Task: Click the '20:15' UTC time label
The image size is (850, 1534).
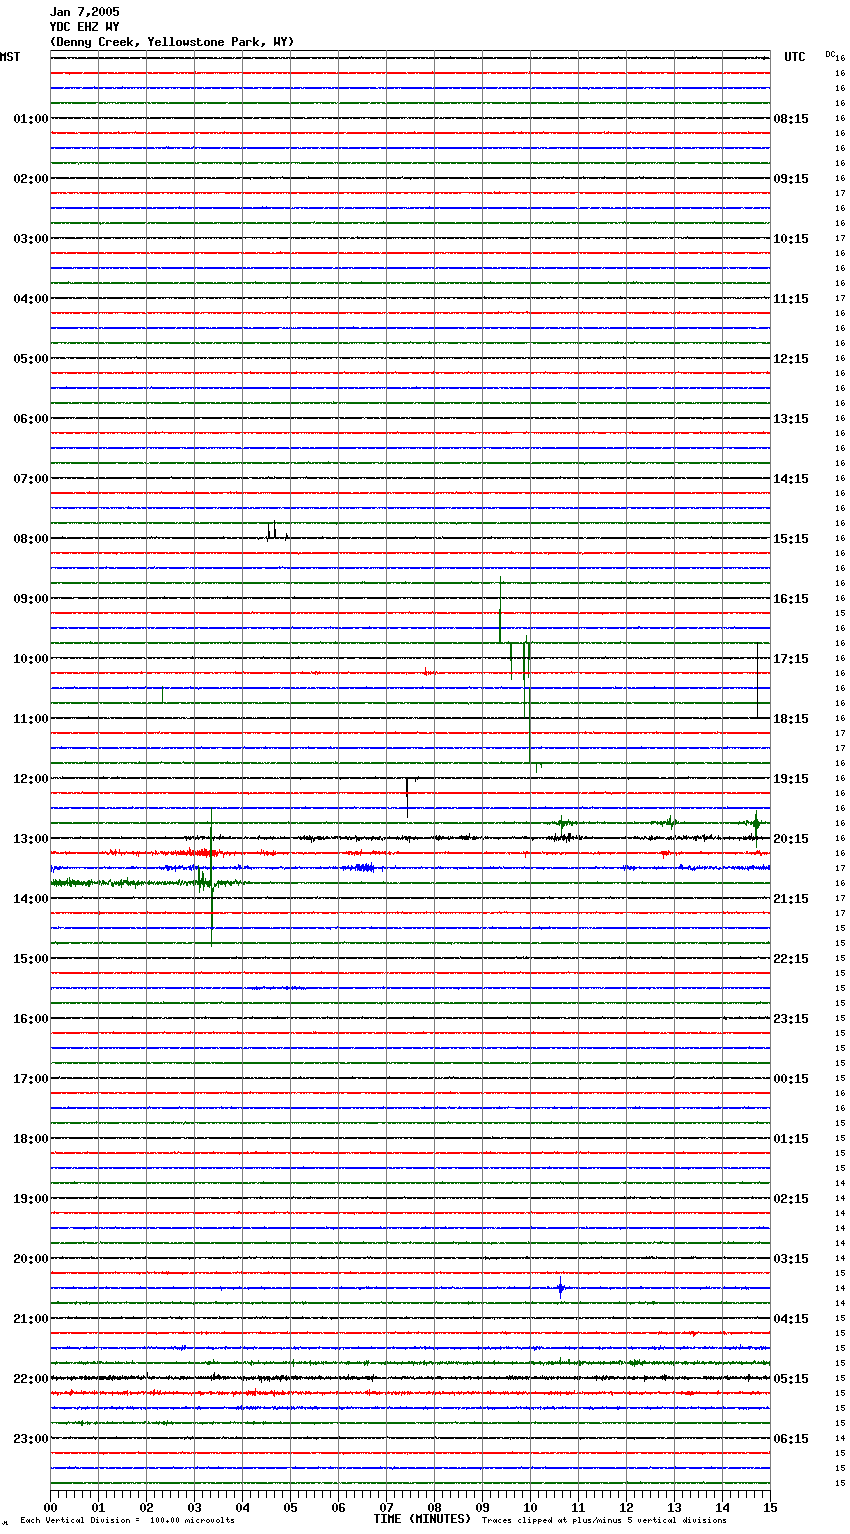Action: click(791, 839)
